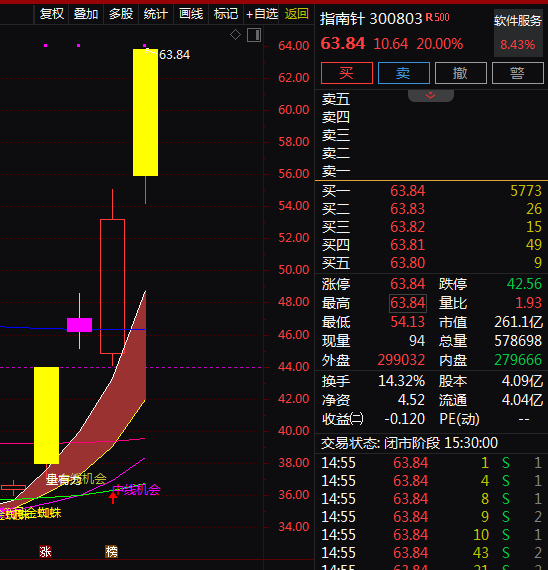Screen dimensions: 548x570
Task: Click the 跌停 value 42.56
Action: click(x=524, y=284)
